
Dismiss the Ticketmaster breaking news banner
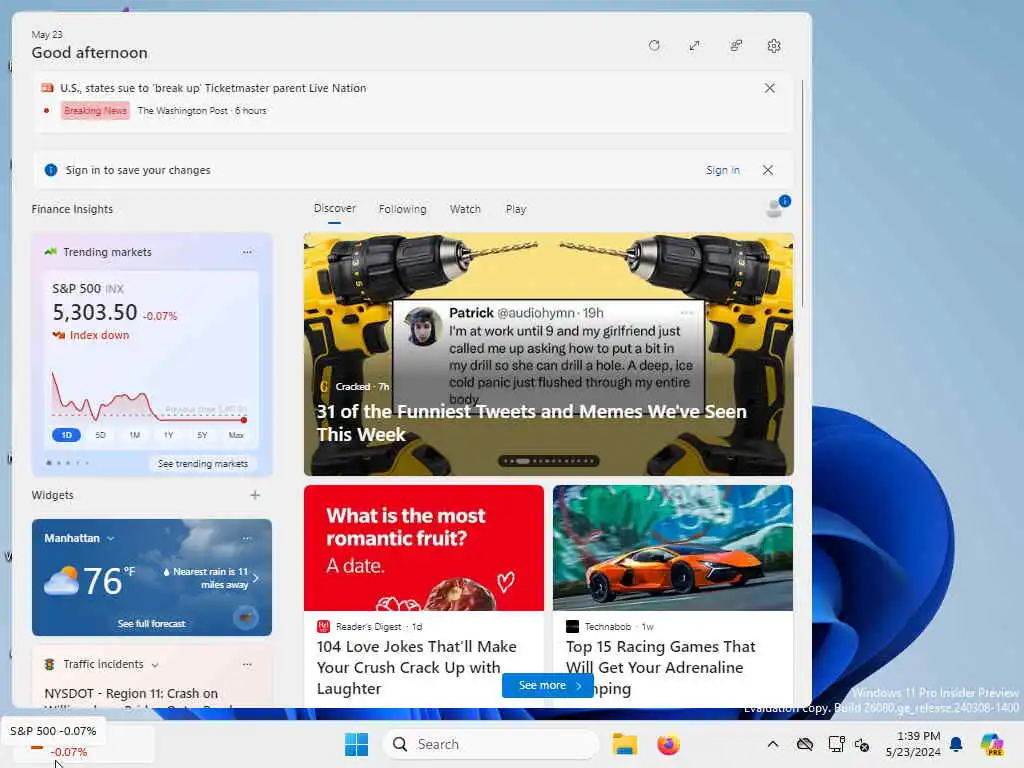click(x=769, y=88)
